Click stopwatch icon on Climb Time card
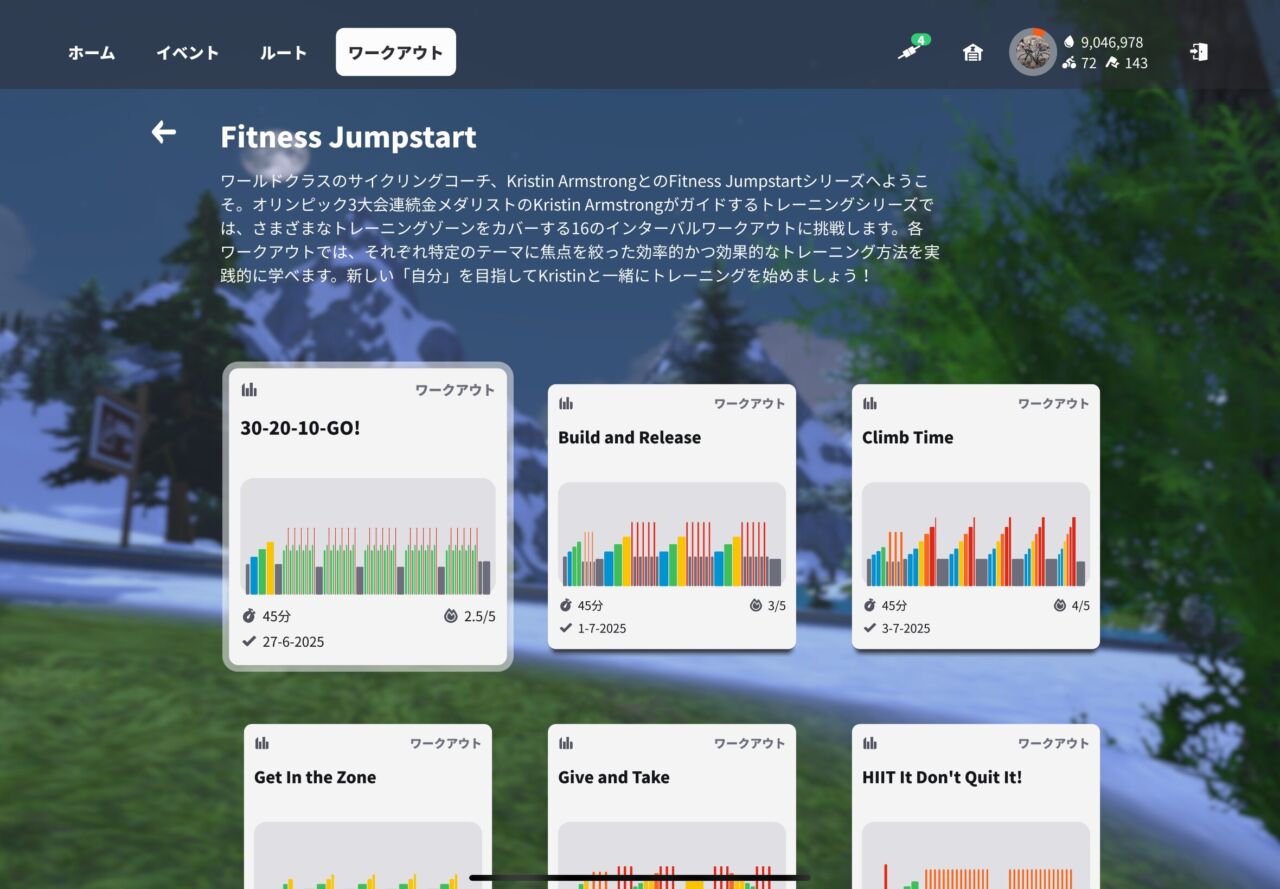This screenshot has height=889, width=1280. click(x=870, y=605)
